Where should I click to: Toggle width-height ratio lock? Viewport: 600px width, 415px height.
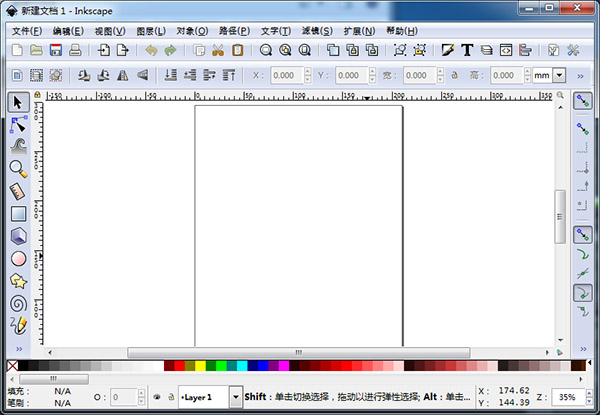tap(455, 75)
